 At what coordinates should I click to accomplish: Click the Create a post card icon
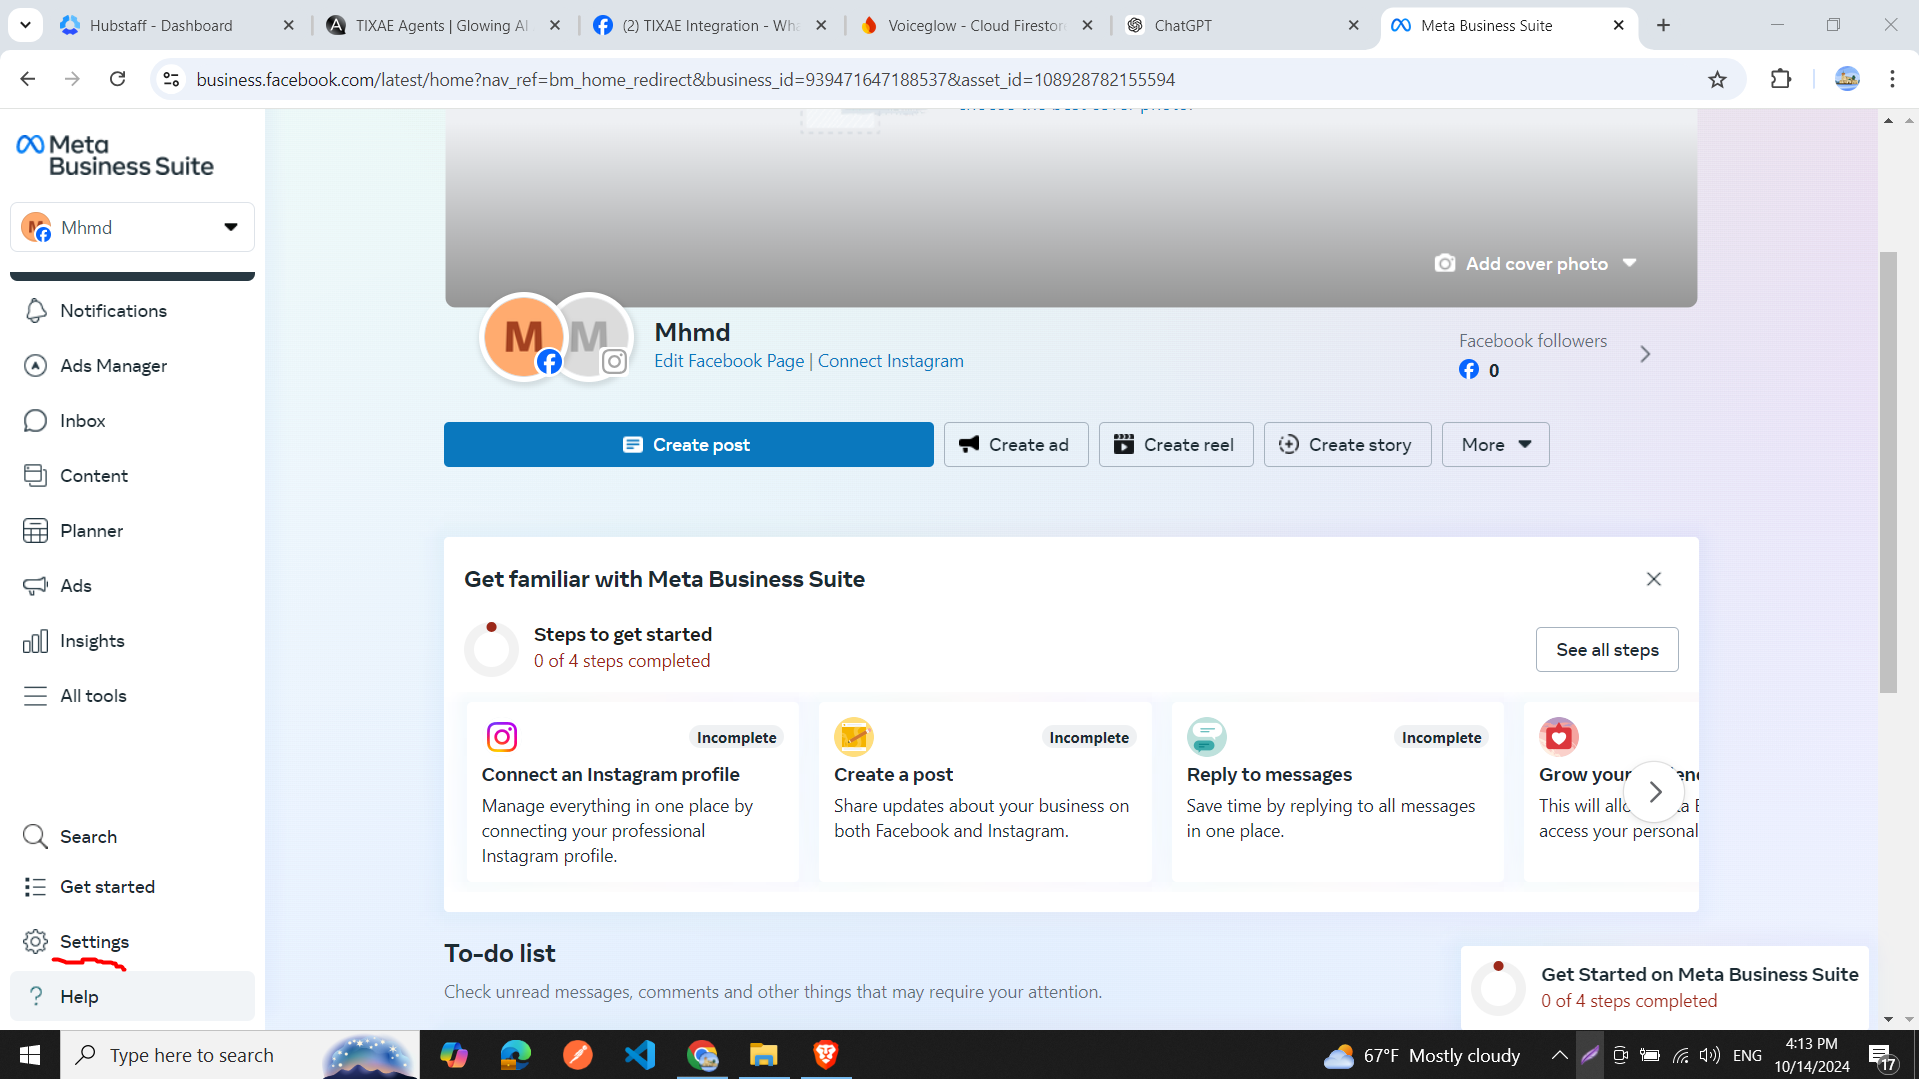[x=854, y=737]
